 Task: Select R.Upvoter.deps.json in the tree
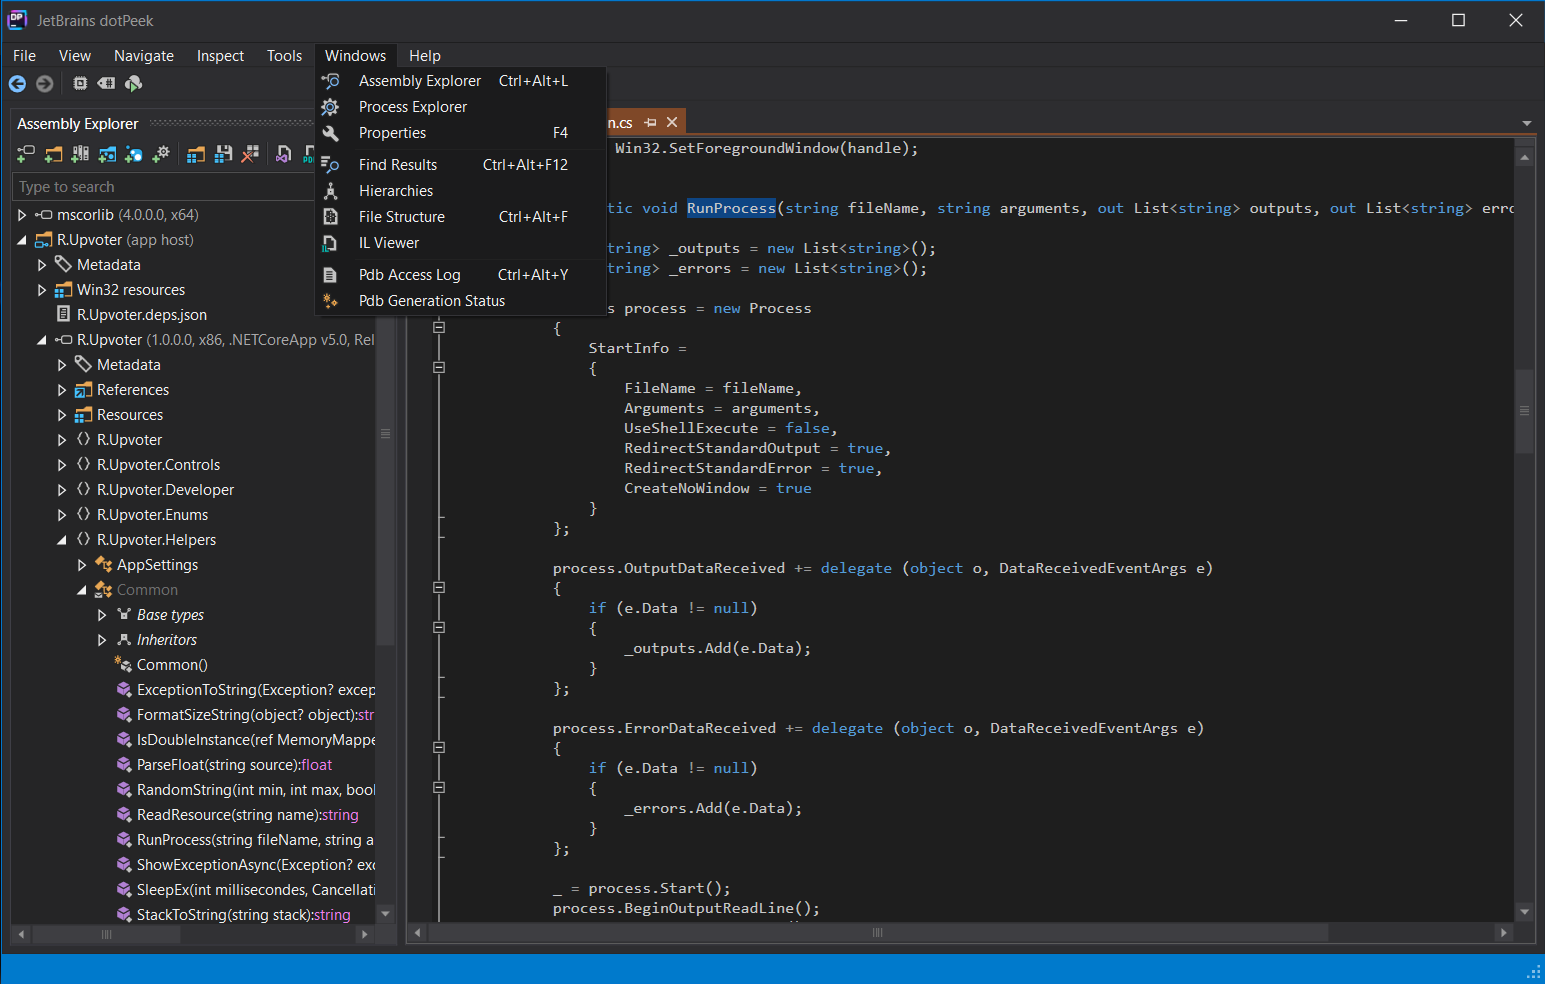(142, 315)
